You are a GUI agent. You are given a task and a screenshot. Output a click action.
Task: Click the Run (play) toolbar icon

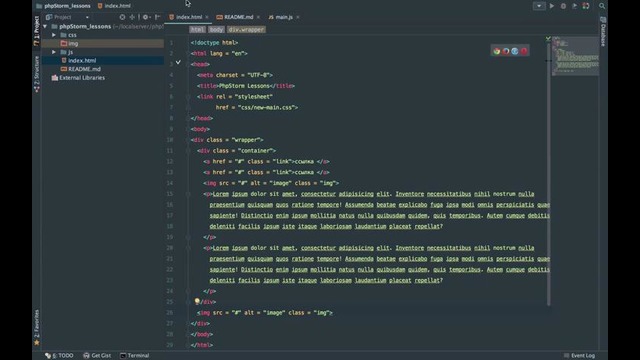551,6
